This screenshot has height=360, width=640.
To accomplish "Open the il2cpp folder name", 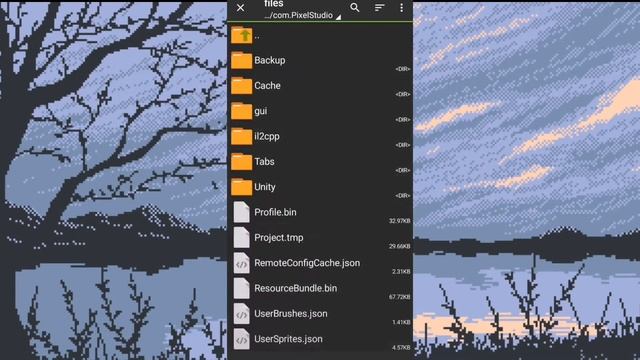I will (x=267, y=136).
